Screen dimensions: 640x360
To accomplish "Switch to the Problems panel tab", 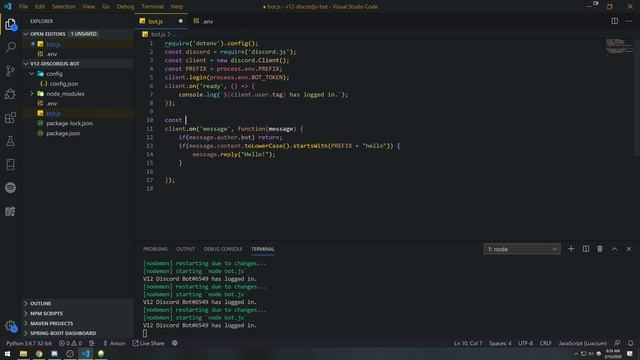I will point(155,249).
